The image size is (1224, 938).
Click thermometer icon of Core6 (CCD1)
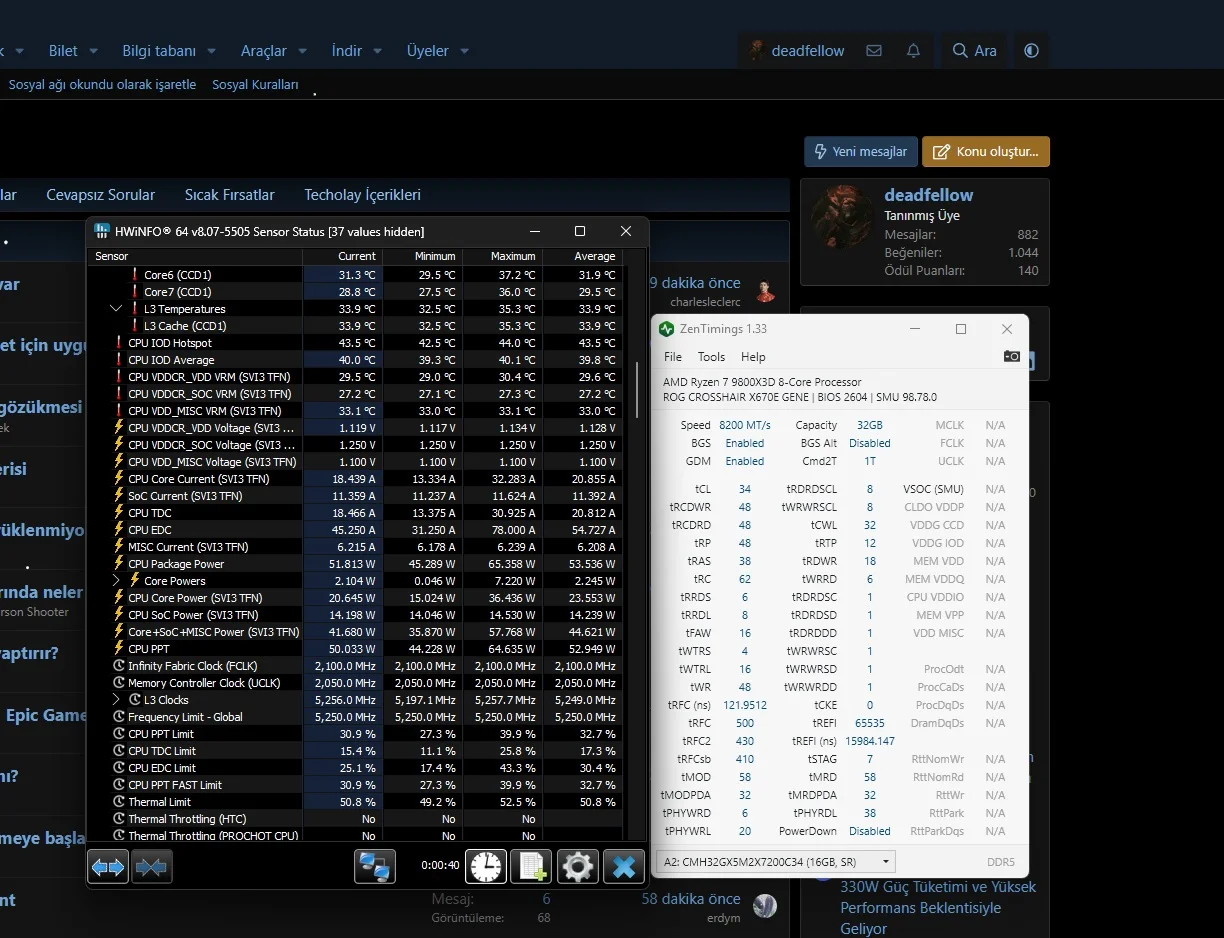point(134,275)
